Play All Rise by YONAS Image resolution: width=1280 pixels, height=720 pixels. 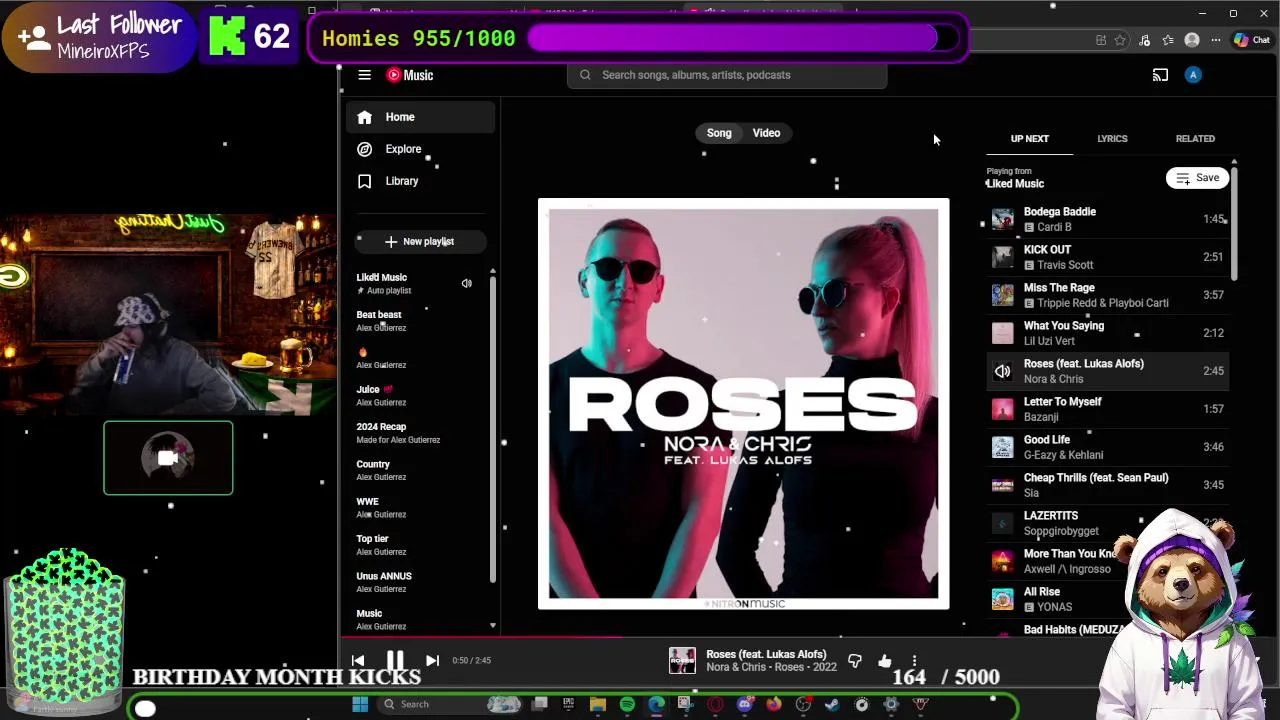pyautogui.click(x=1108, y=599)
